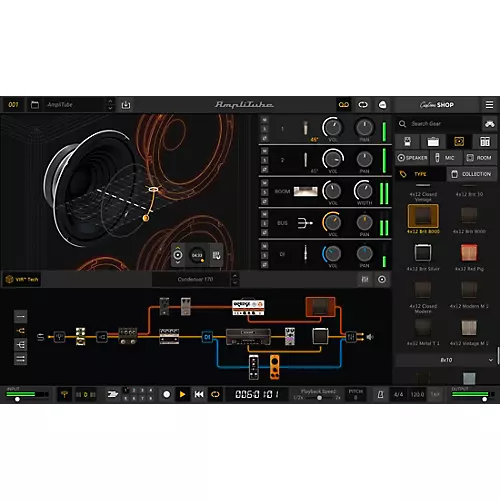Switch to stomp pedals gear tab

point(407,142)
